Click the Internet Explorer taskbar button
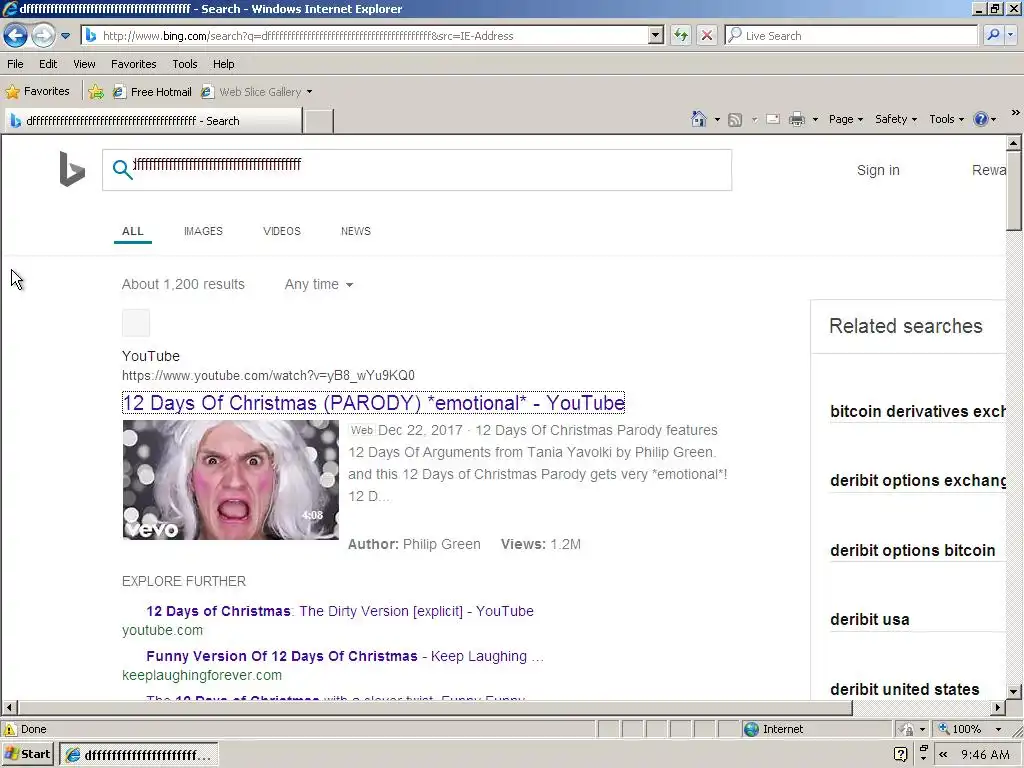 point(139,755)
